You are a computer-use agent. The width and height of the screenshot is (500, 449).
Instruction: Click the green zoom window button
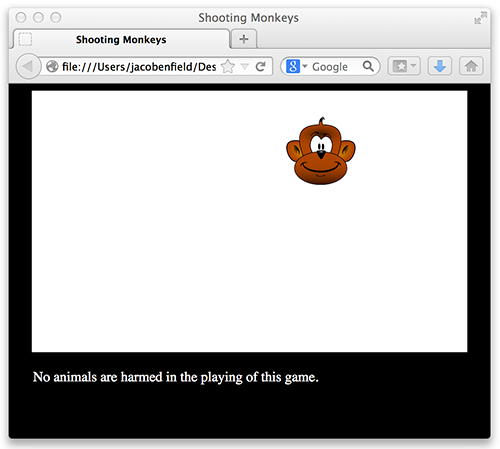pyautogui.click(x=56, y=17)
